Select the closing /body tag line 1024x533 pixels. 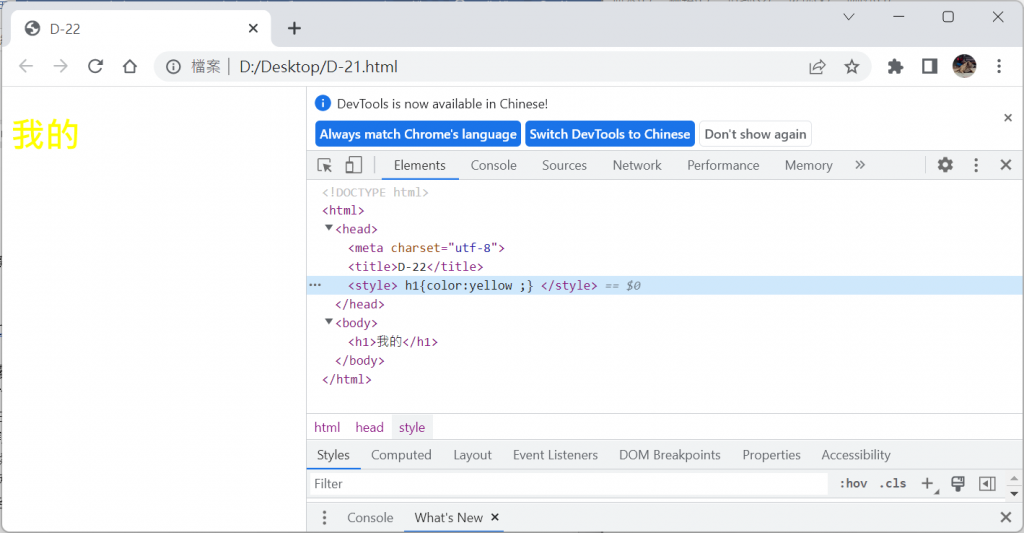coord(359,361)
